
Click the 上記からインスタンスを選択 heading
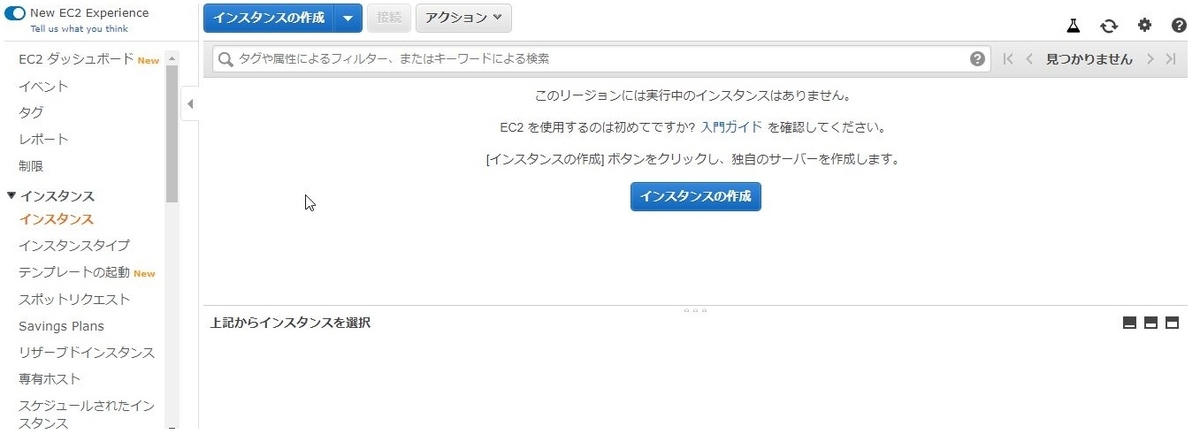pos(291,323)
